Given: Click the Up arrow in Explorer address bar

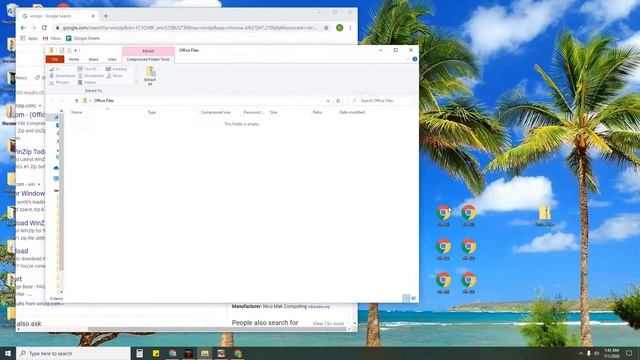Looking at the screenshot, I should (x=76, y=100).
